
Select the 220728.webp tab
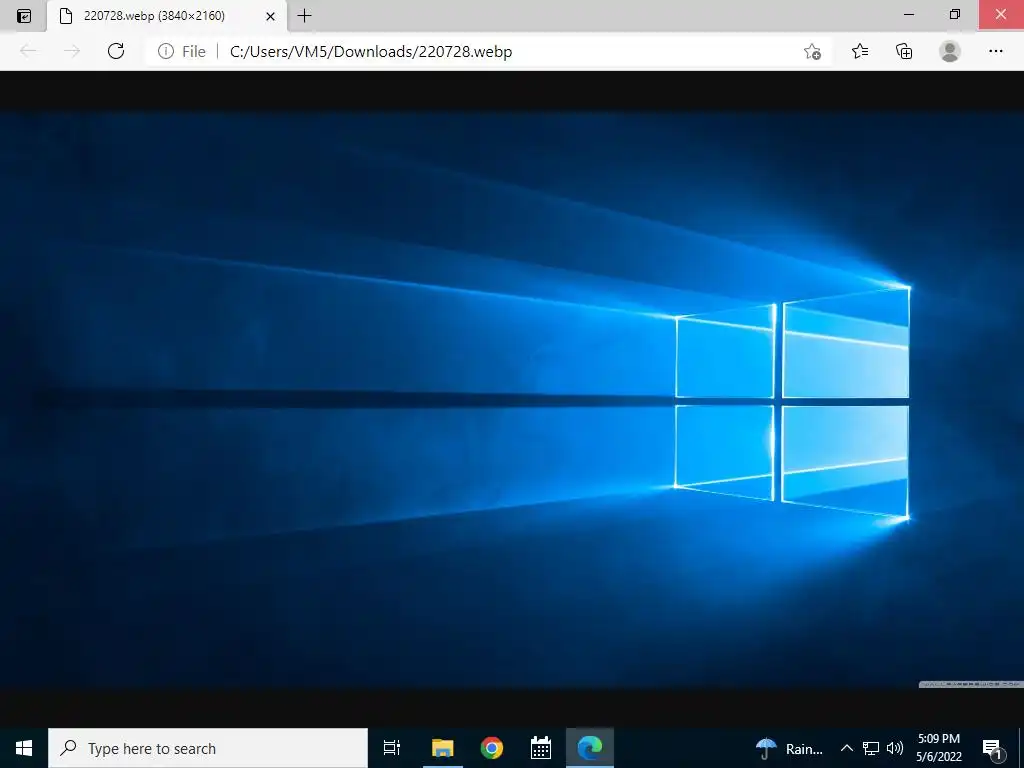pyautogui.click(x=167, y=16)
